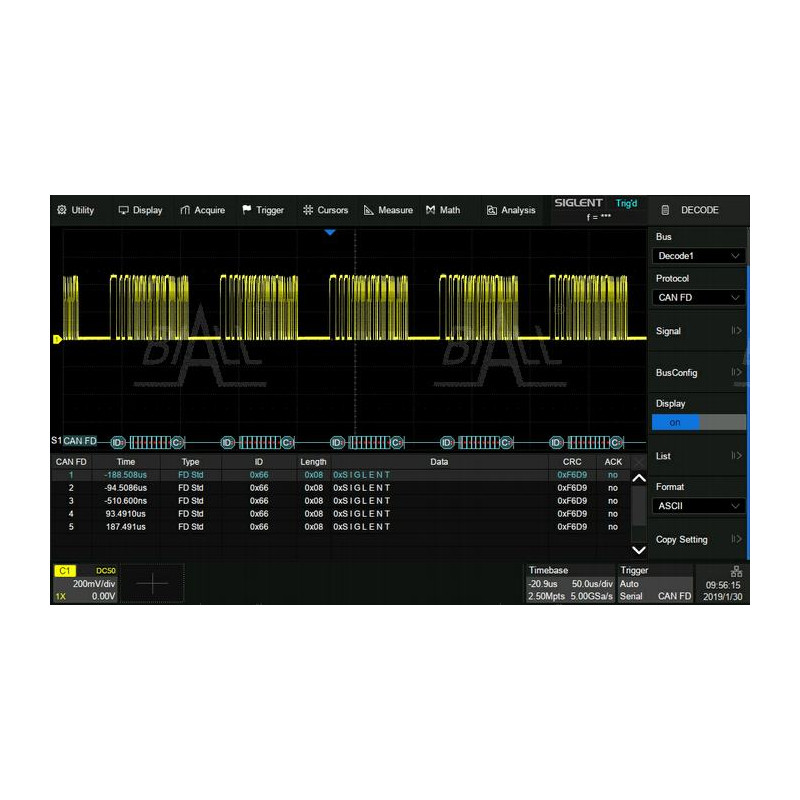Open the BusConfig submenu
The height and width of the screenshot is (800, 800).
698,373
